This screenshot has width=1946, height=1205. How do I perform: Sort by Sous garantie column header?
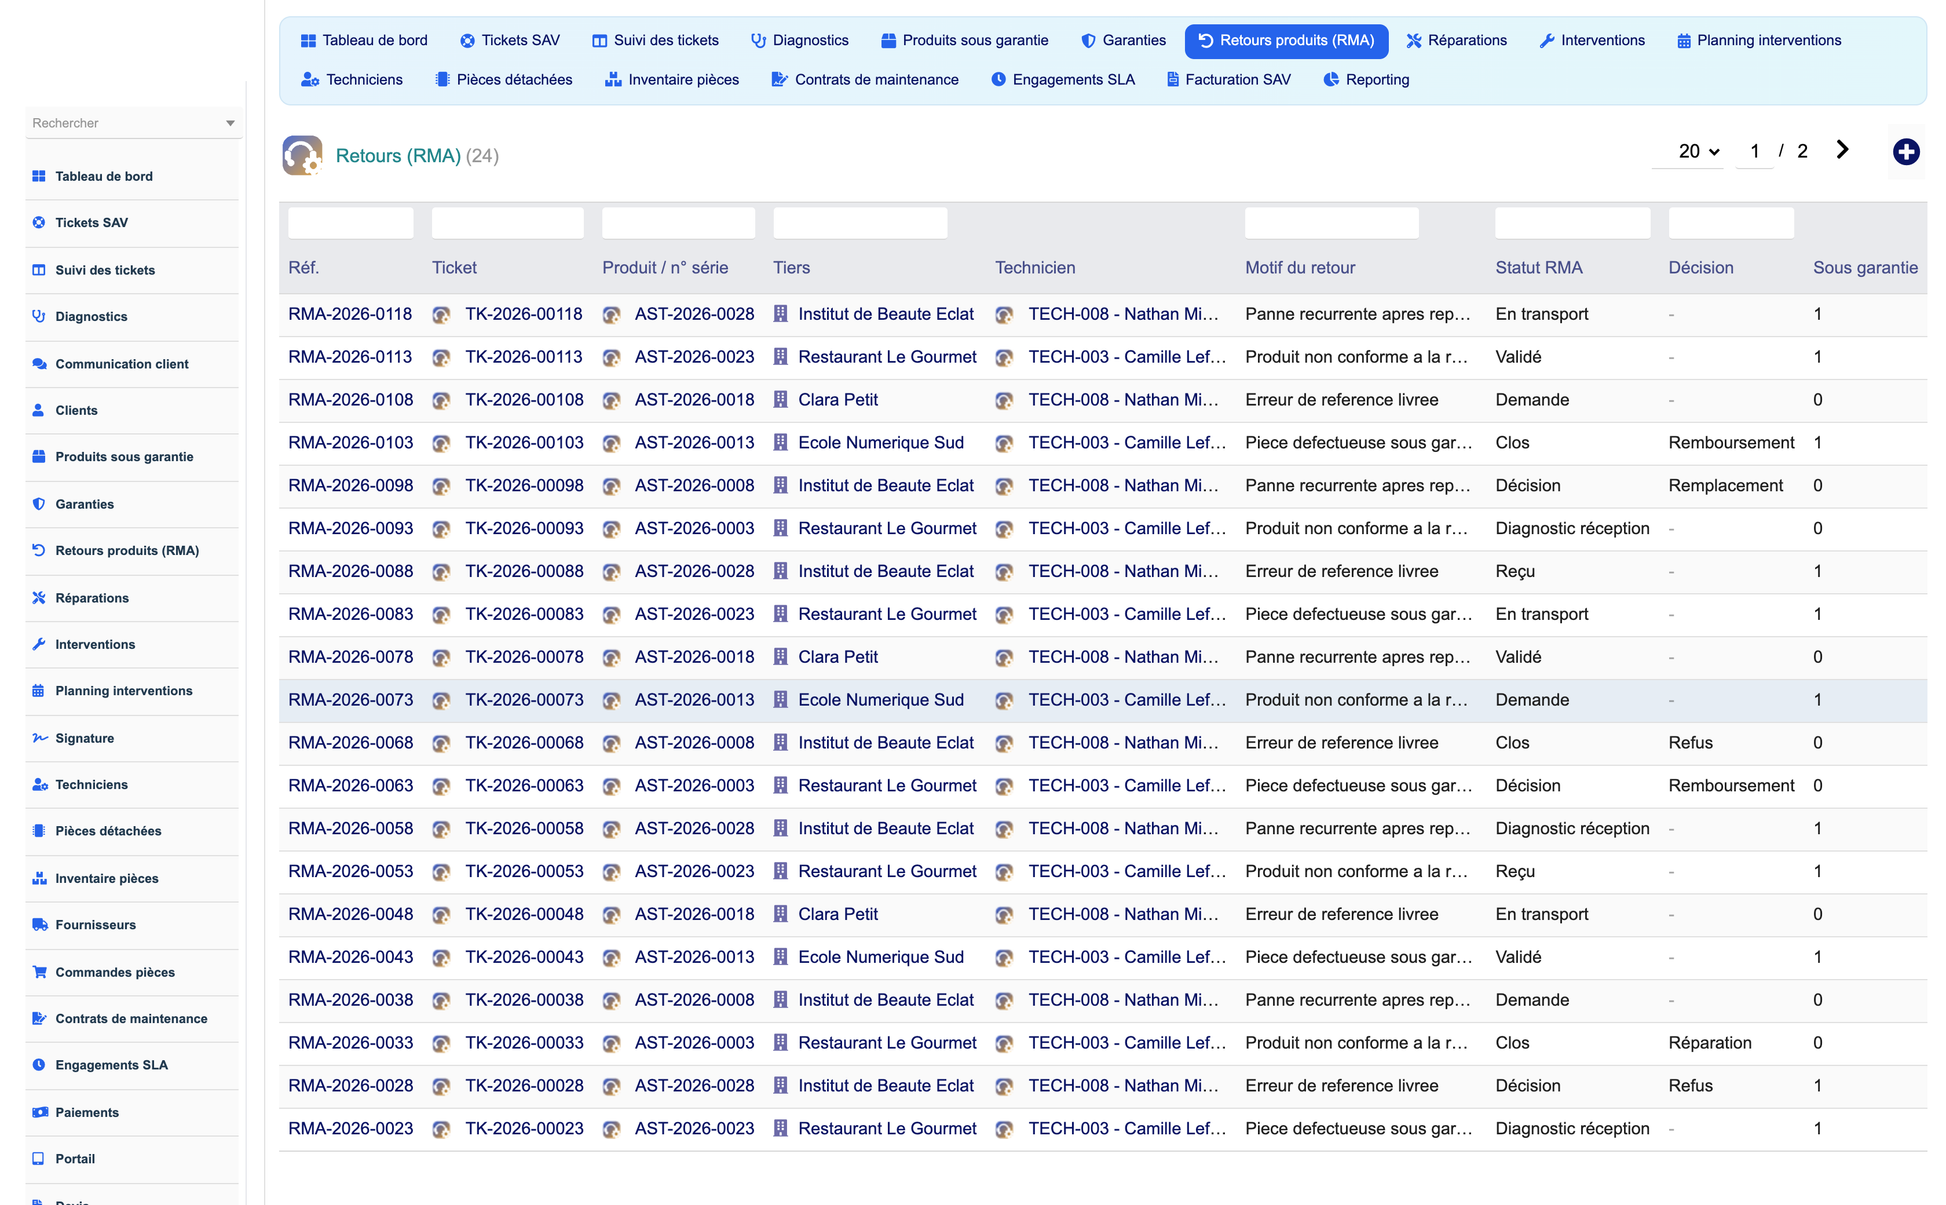[1865, 268]
